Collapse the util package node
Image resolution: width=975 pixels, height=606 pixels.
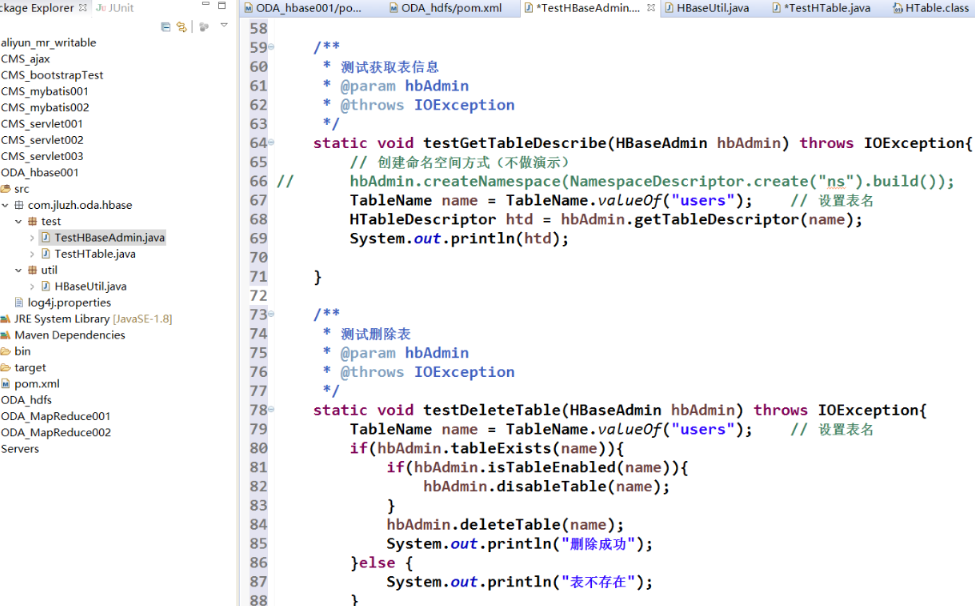(x=19, y=270)
